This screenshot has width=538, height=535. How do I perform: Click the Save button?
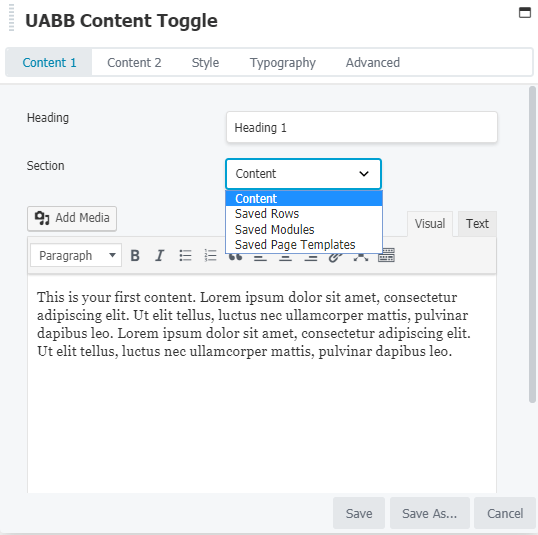coord(359,513)
